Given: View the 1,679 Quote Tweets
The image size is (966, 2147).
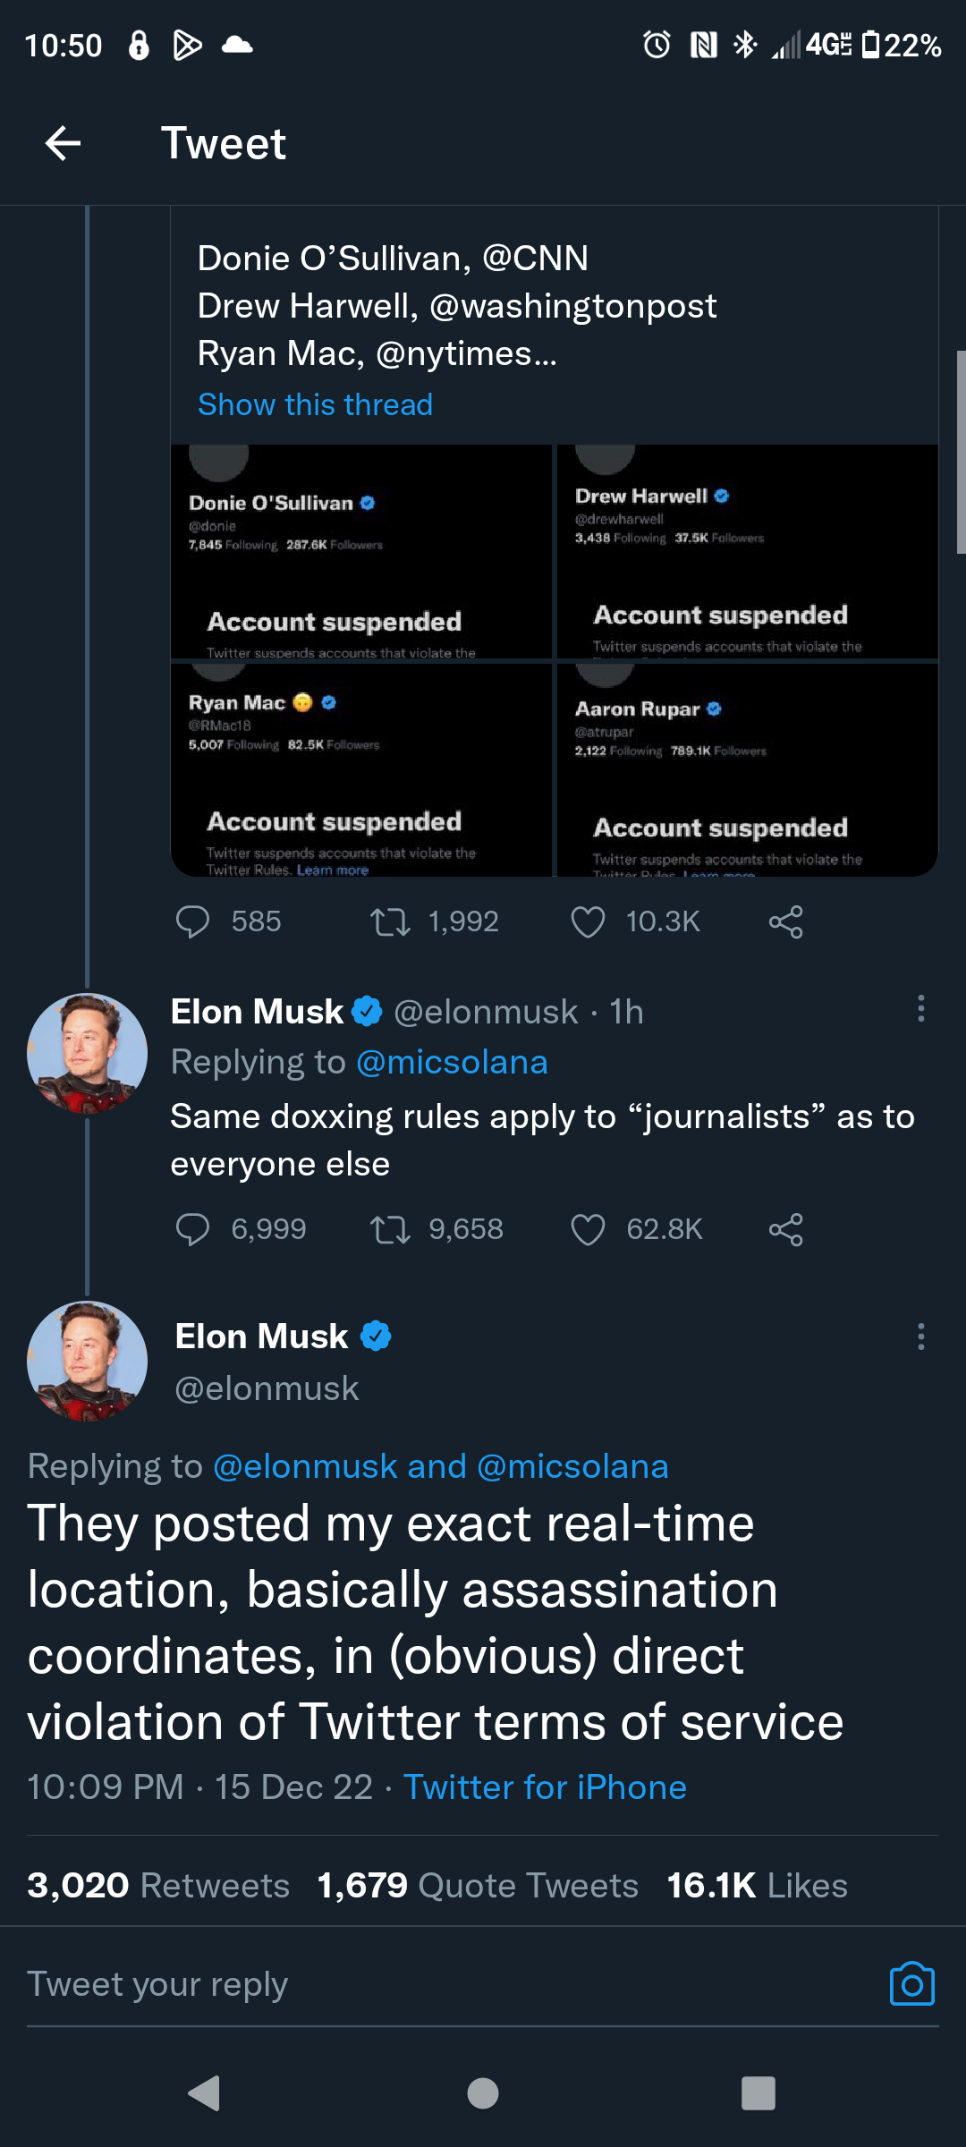Looking at the screenshot, I should click(x=478, y=1885).
